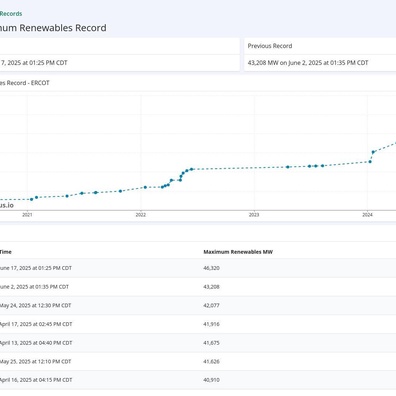Click the 2024 x-axis label

pos(367,215)
